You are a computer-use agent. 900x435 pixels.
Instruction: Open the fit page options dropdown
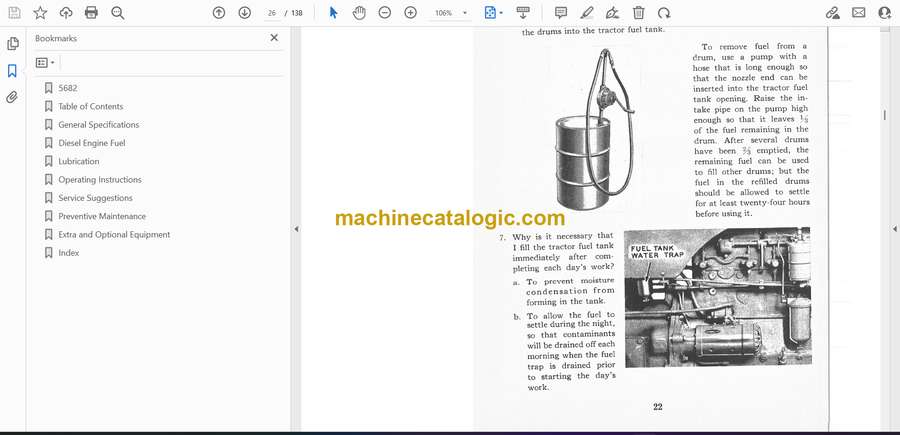493,13
